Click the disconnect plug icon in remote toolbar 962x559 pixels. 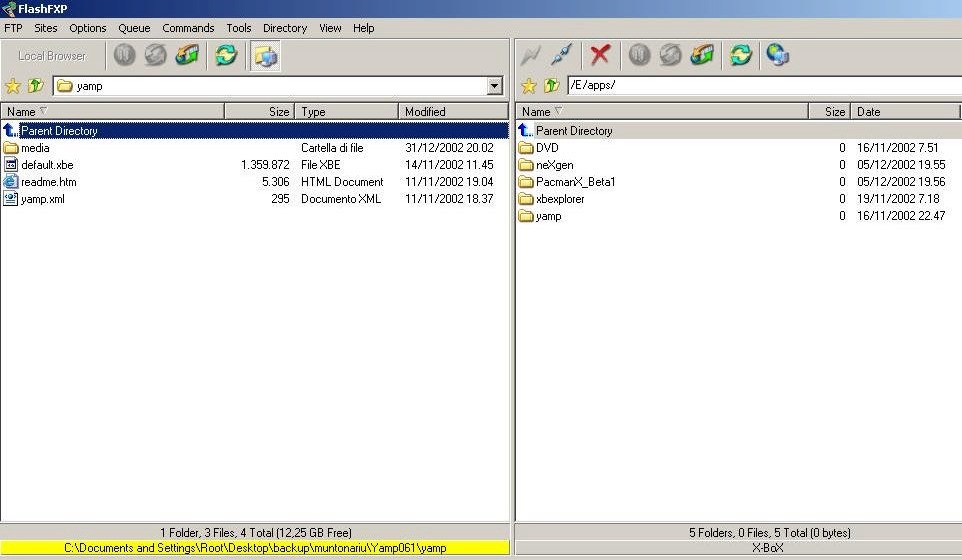click(562, 55)
